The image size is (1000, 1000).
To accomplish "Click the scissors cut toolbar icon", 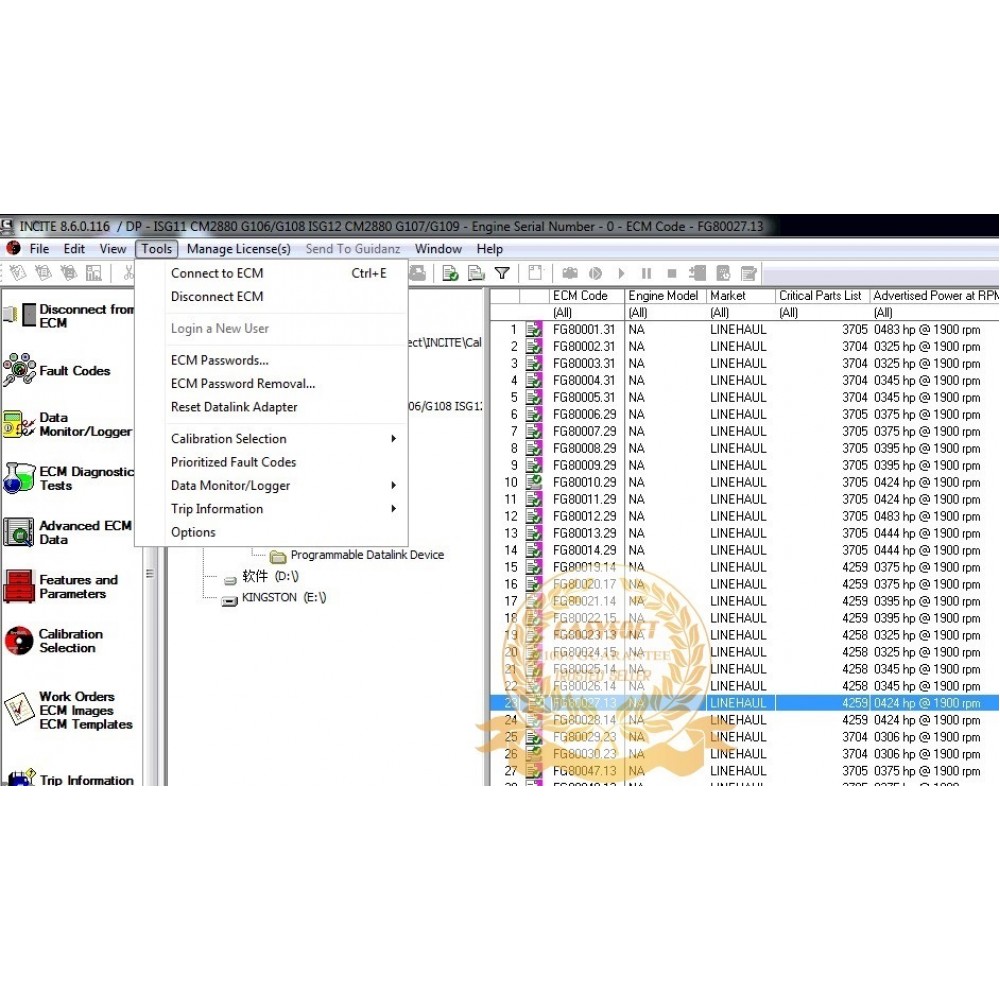I will click(128, 274).
